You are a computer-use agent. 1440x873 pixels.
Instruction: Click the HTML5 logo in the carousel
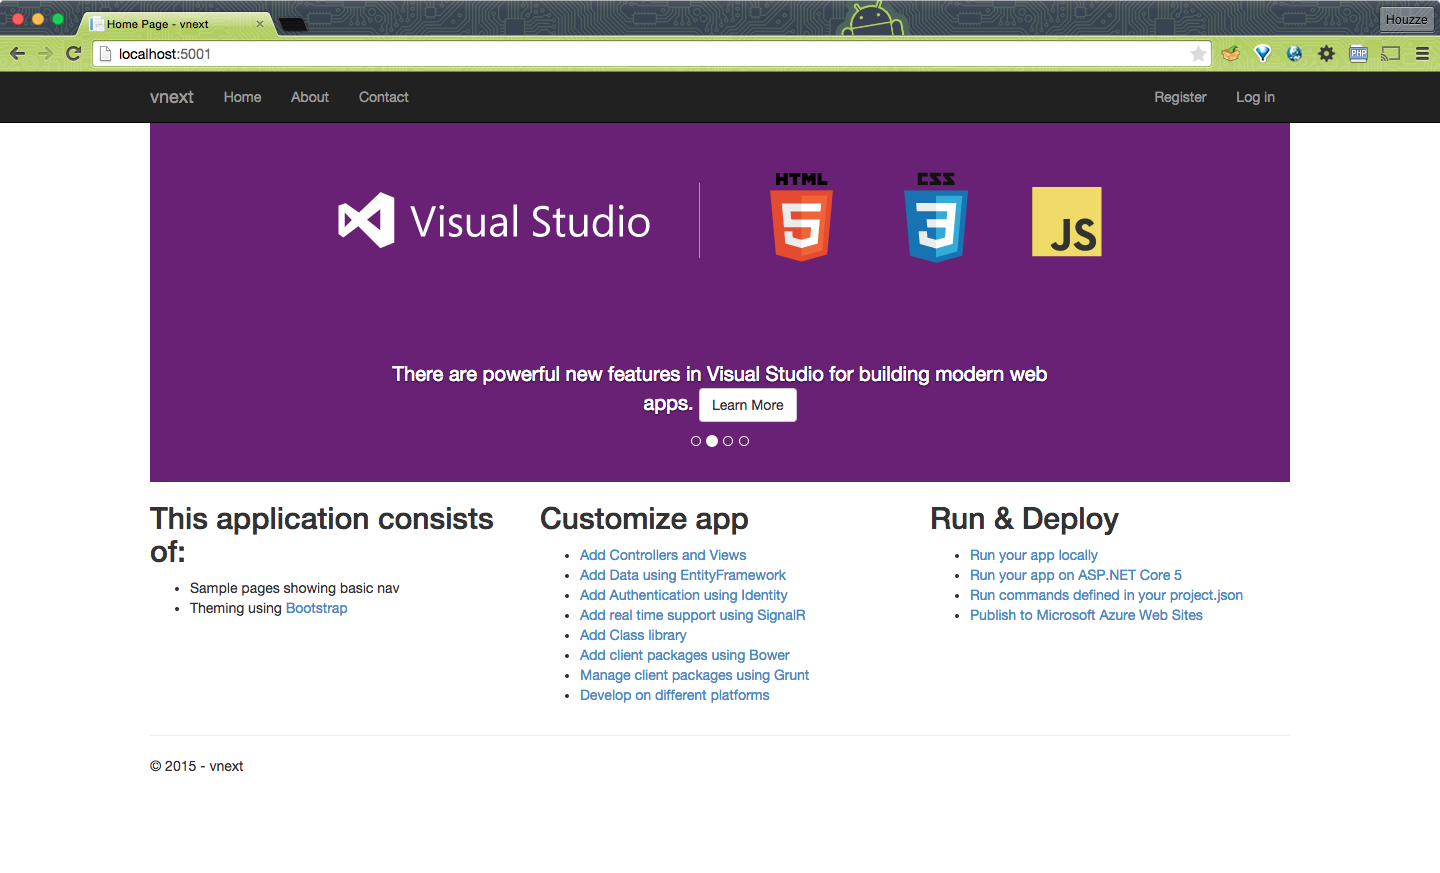tap(801, 216)
